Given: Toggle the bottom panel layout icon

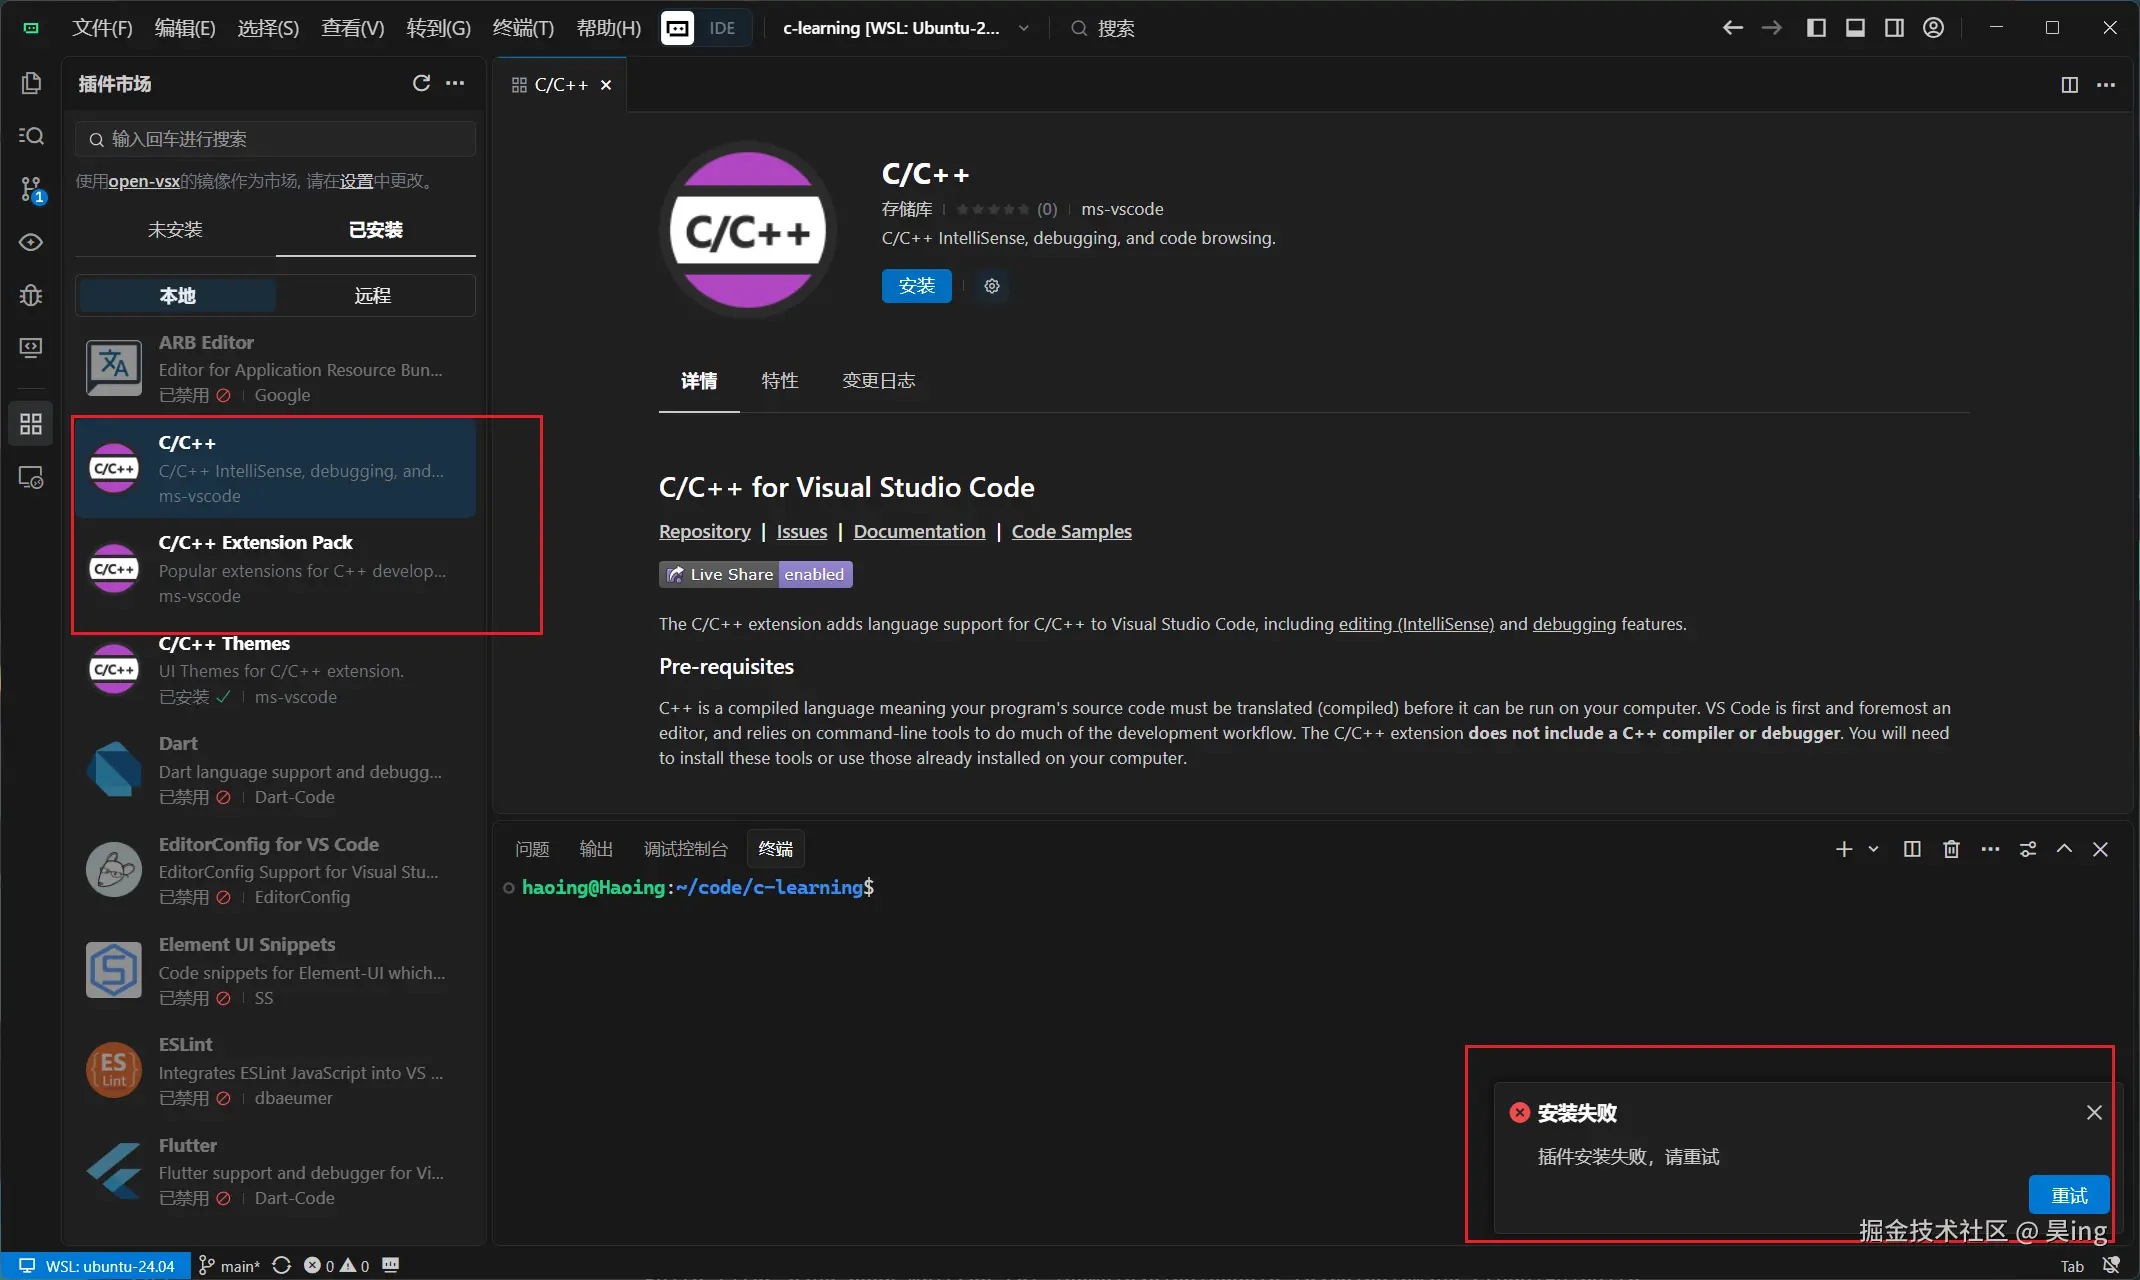Looking at the screenshot, I should (1855, 28).
